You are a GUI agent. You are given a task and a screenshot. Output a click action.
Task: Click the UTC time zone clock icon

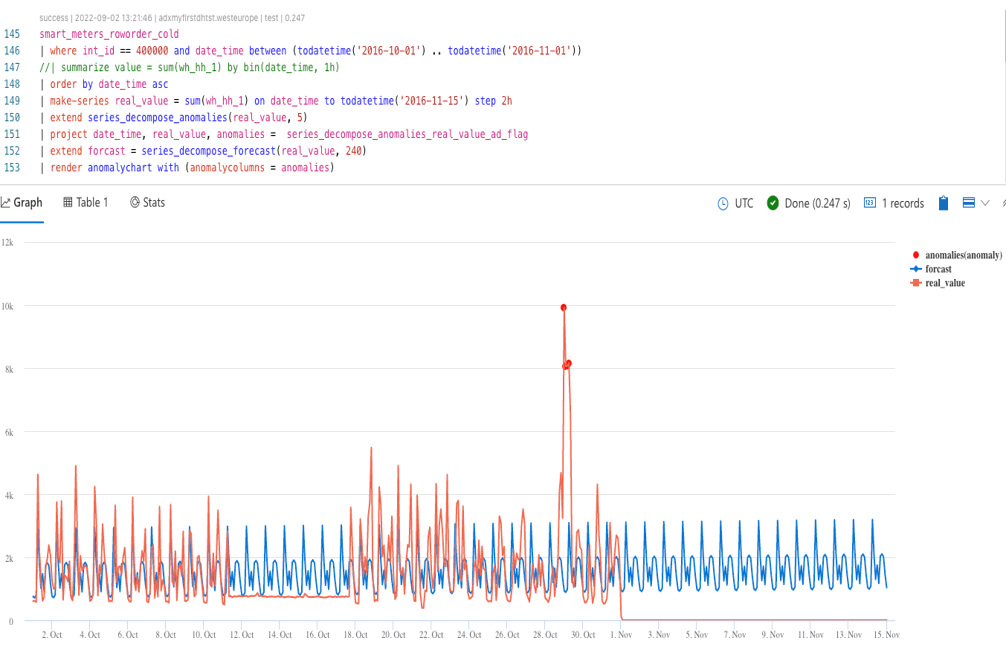722,203
